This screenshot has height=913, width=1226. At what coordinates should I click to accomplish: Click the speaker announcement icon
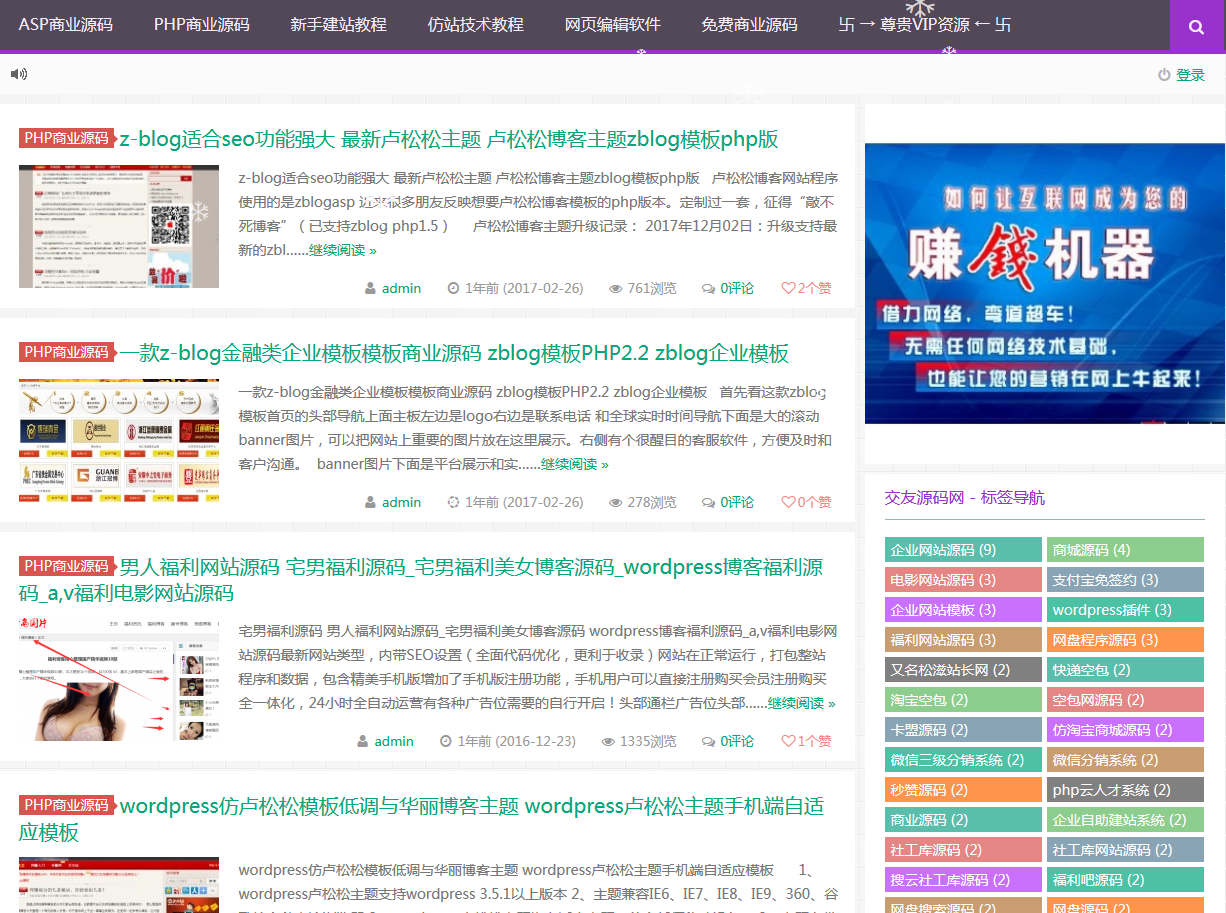pyautogui.click(x=19, y=74)
